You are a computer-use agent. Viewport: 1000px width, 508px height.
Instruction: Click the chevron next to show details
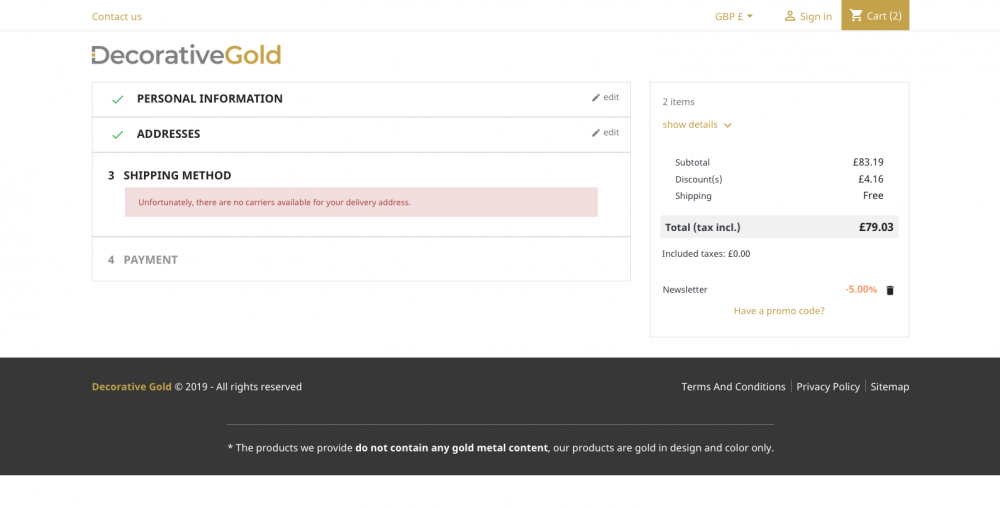[728, 125]
